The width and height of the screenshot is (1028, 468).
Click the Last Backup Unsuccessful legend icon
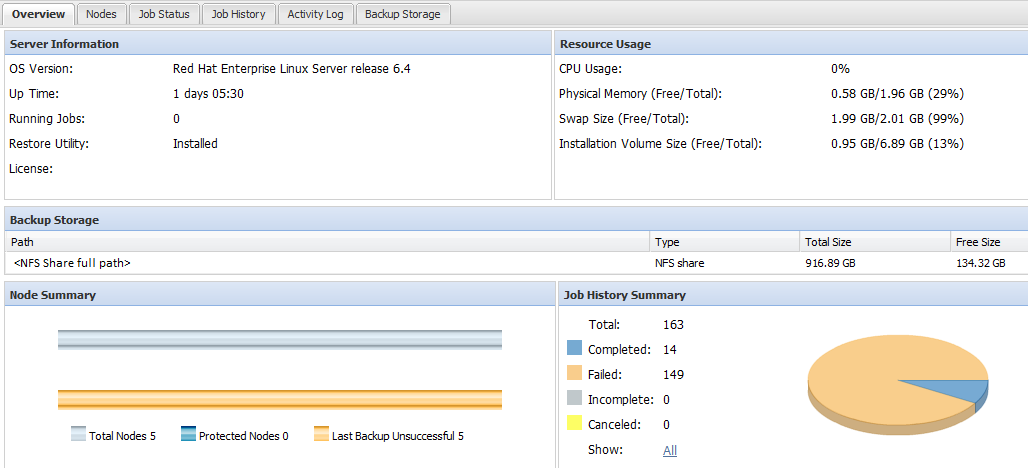[321, 435]
